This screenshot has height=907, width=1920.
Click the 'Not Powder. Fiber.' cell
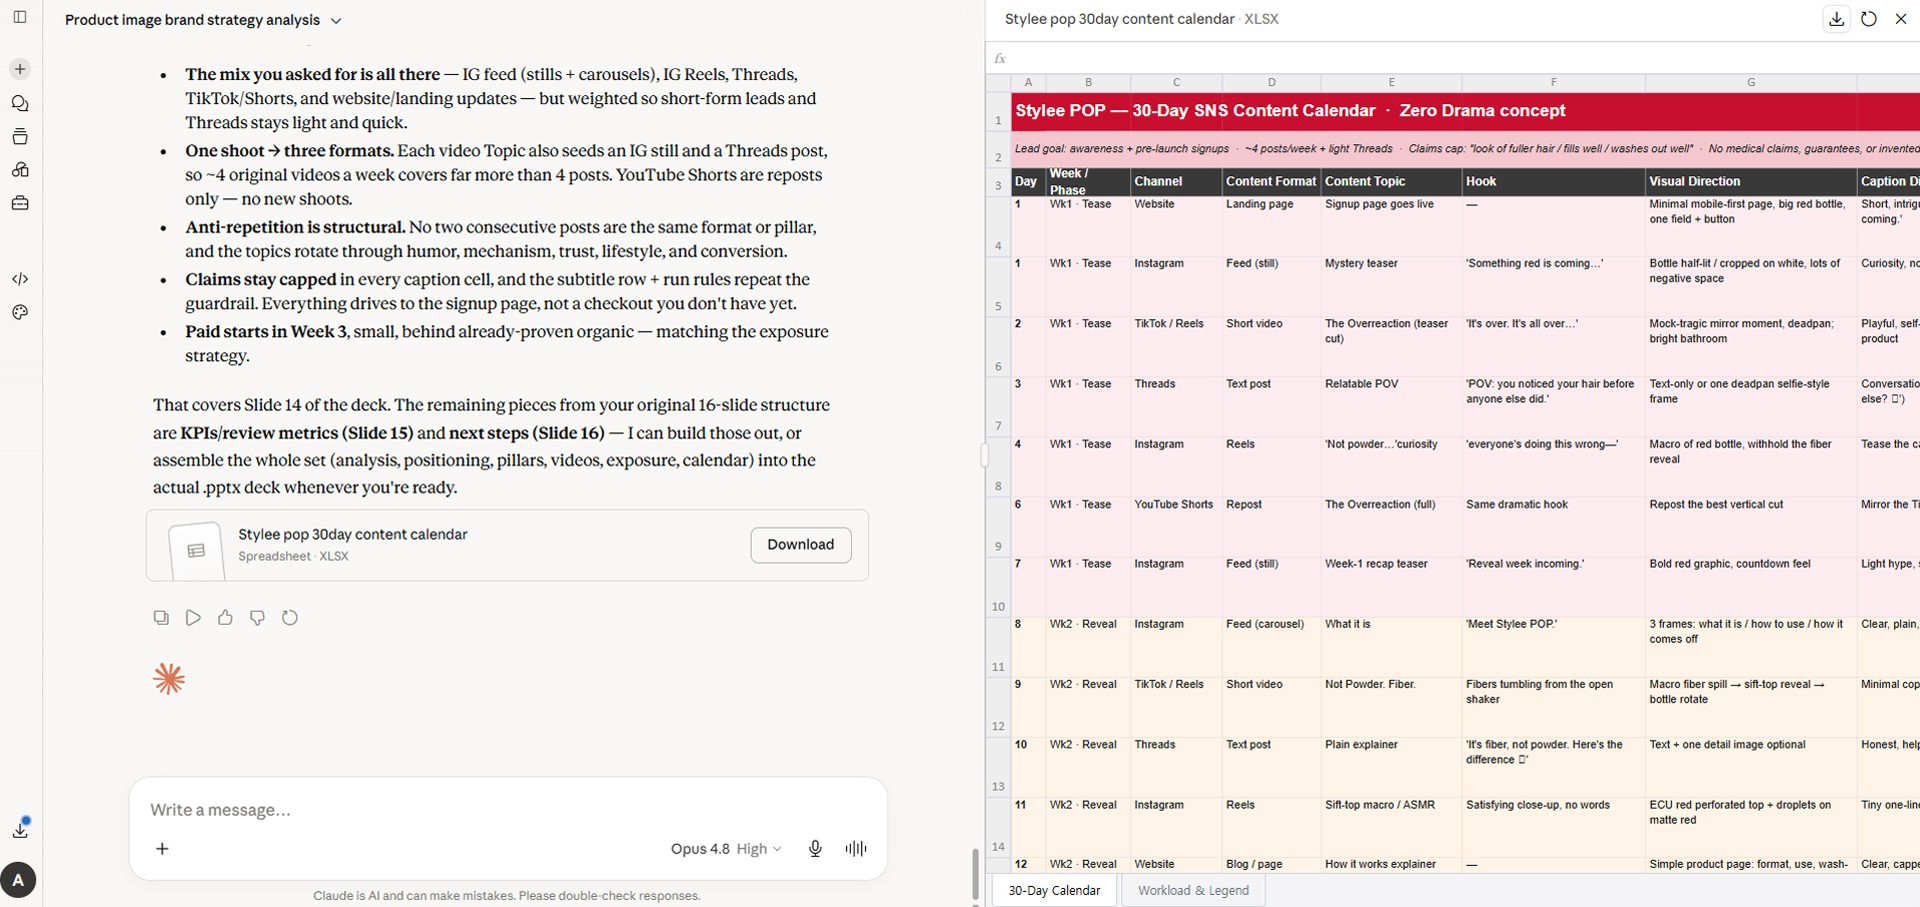tap(1391, 707)
